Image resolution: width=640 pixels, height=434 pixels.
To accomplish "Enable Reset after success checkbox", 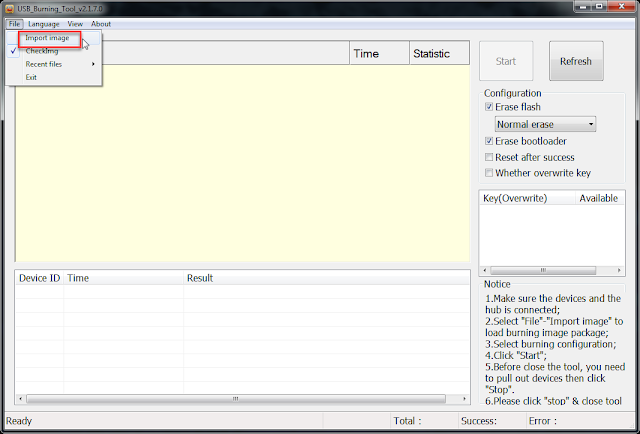I will (x=489, y=157).
